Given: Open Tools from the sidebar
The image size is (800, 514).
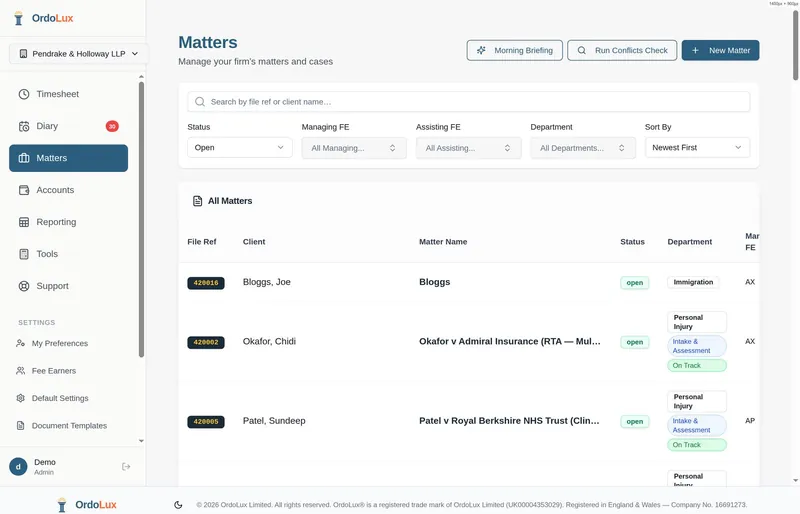Looking at the screenshot, I should coord(68,254).
